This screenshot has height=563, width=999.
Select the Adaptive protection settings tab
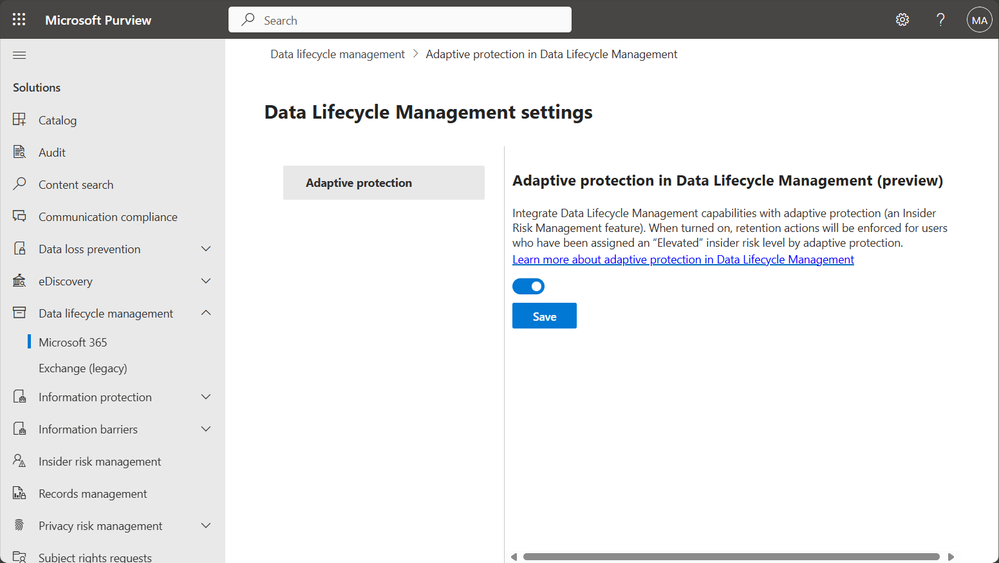(x=383, y=183)
